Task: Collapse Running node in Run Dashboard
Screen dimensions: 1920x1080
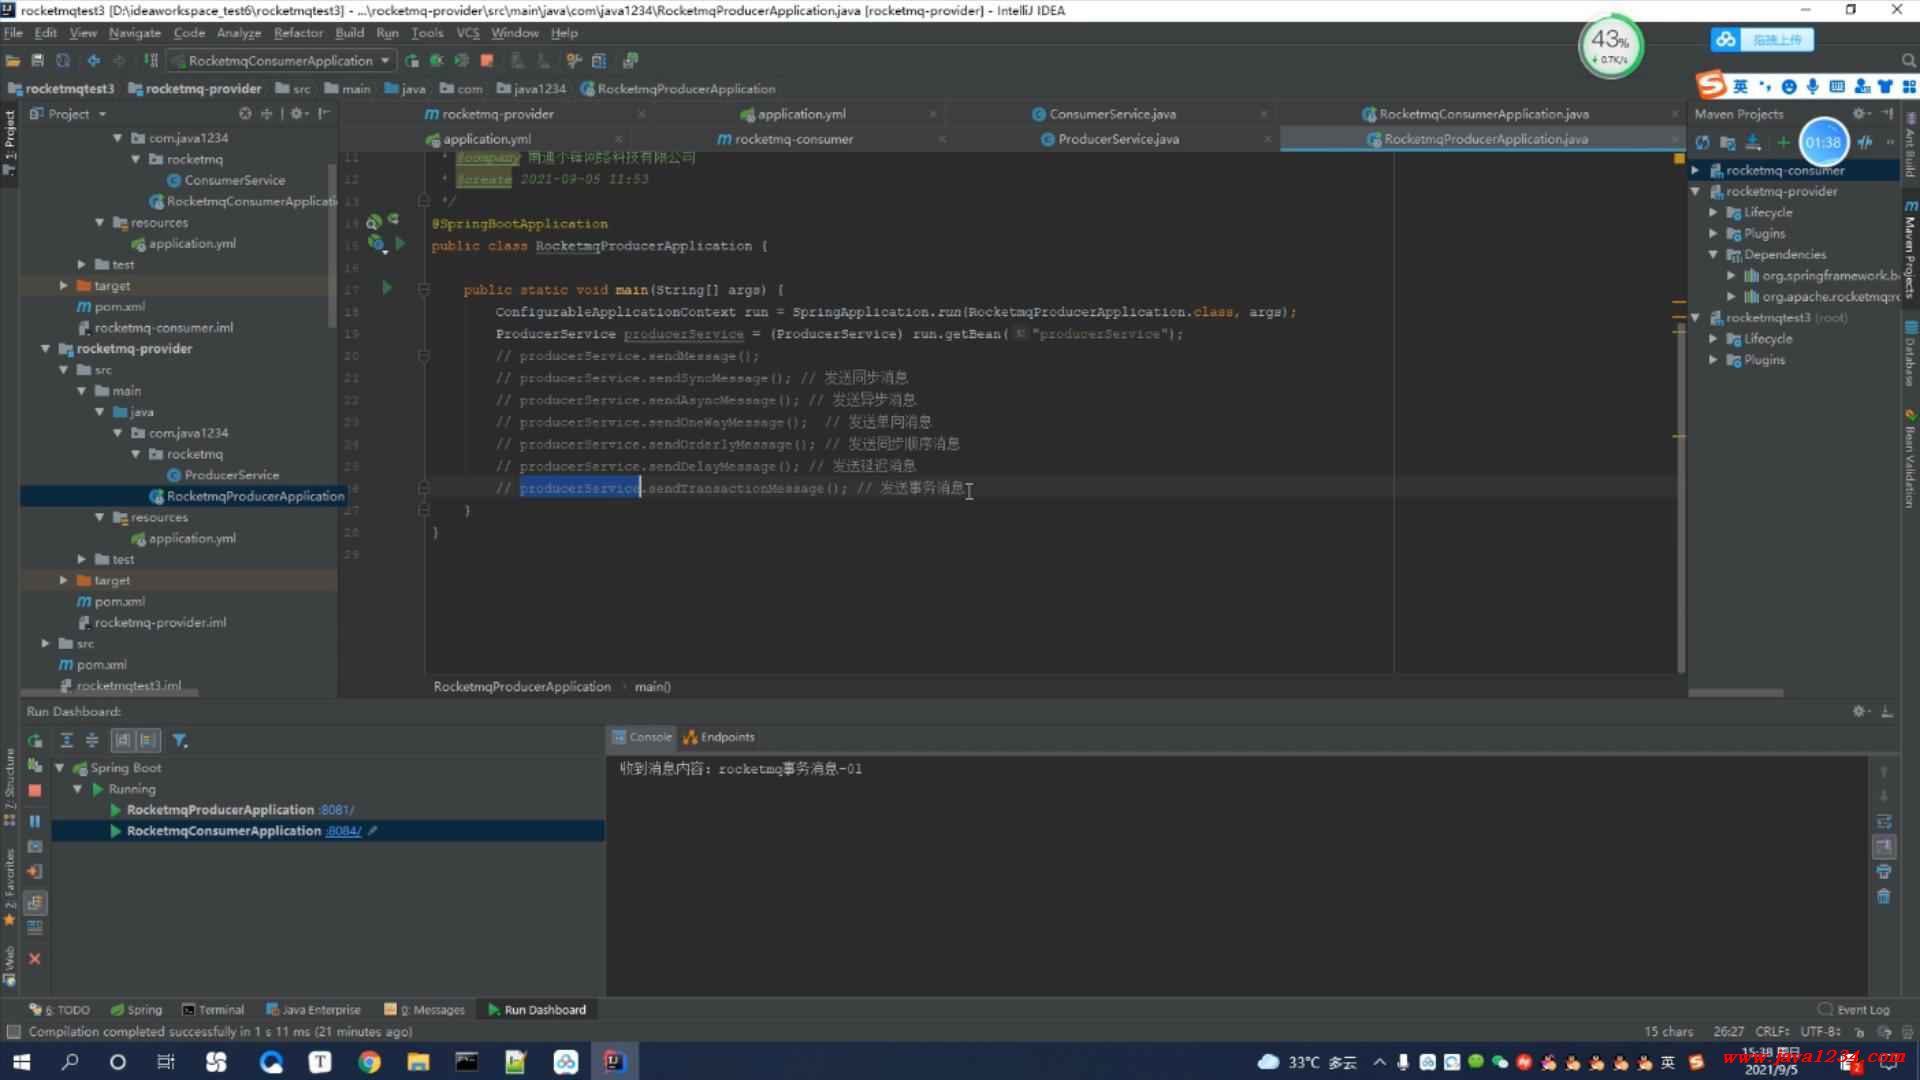Action: (77, 789)
